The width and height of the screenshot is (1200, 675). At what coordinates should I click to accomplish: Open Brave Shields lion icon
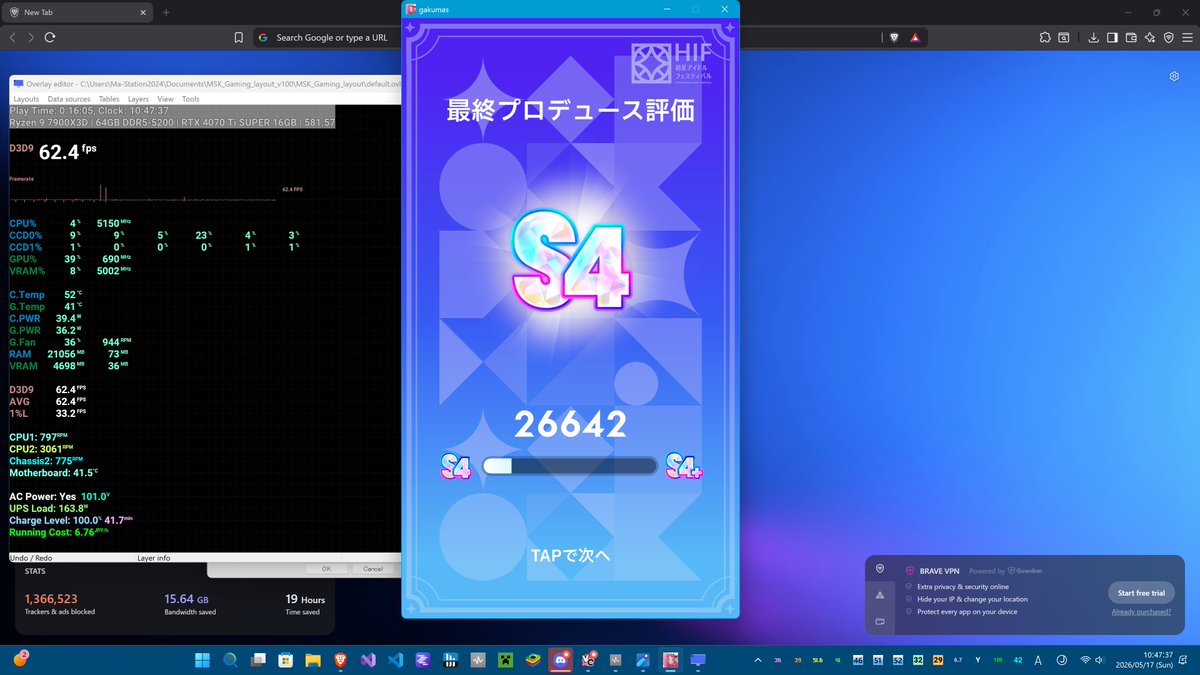[x=894, y=37]
